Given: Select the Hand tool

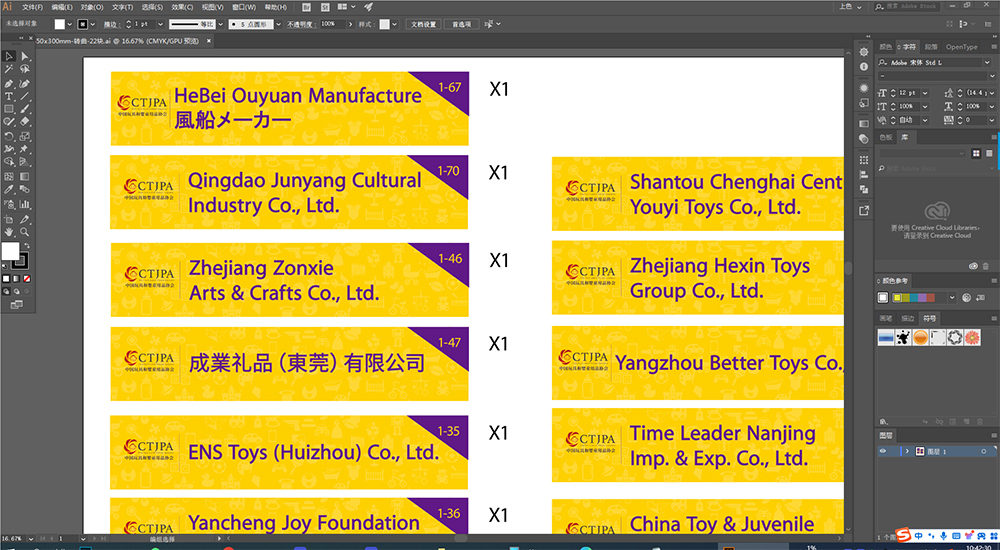Looking at the screenshot, I should click(x=9, y=232).
